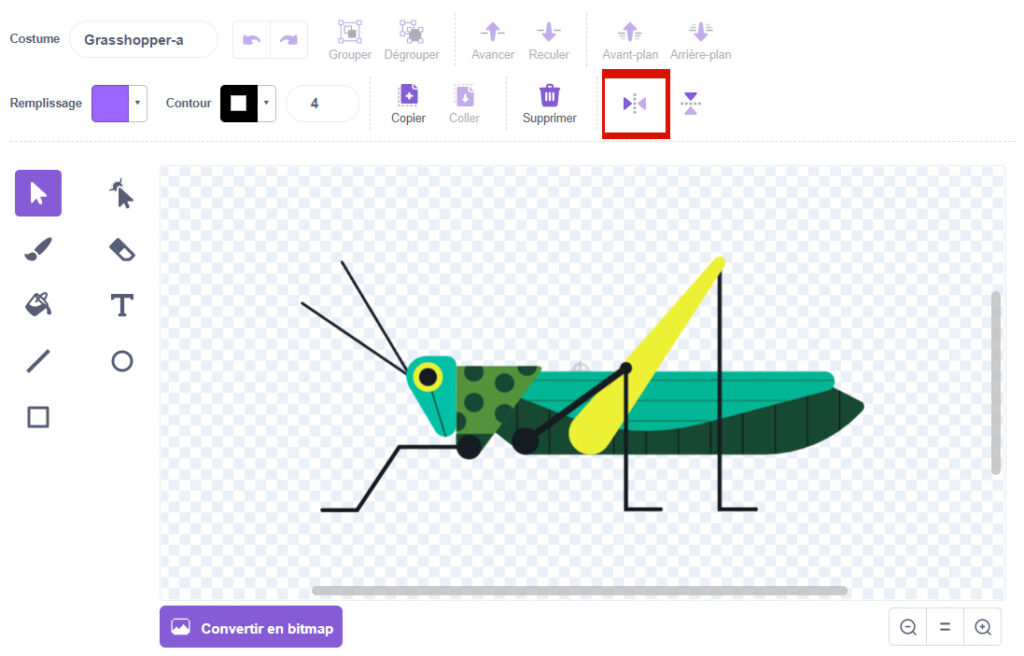Open the Contour outline color dropdown
The image size is (1024, 656).
267,103
